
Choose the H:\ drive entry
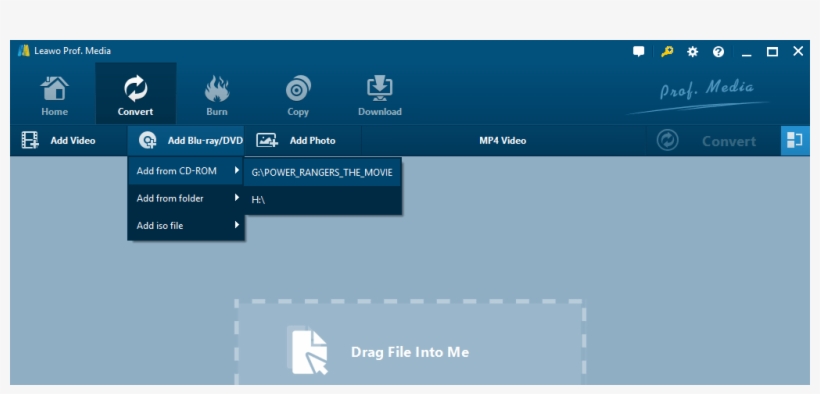pos(322,199)
